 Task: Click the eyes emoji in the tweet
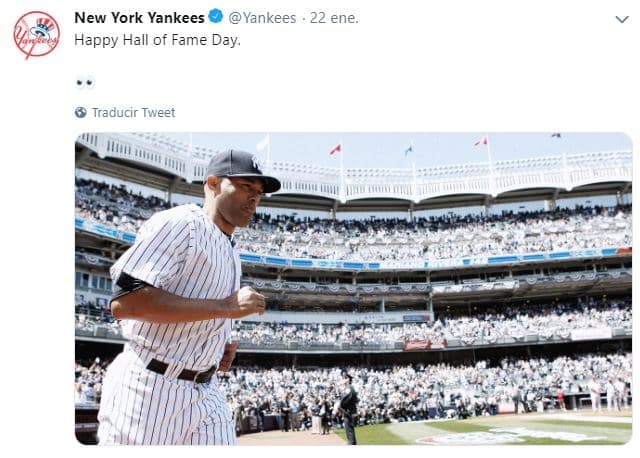(x=85, y=82)
